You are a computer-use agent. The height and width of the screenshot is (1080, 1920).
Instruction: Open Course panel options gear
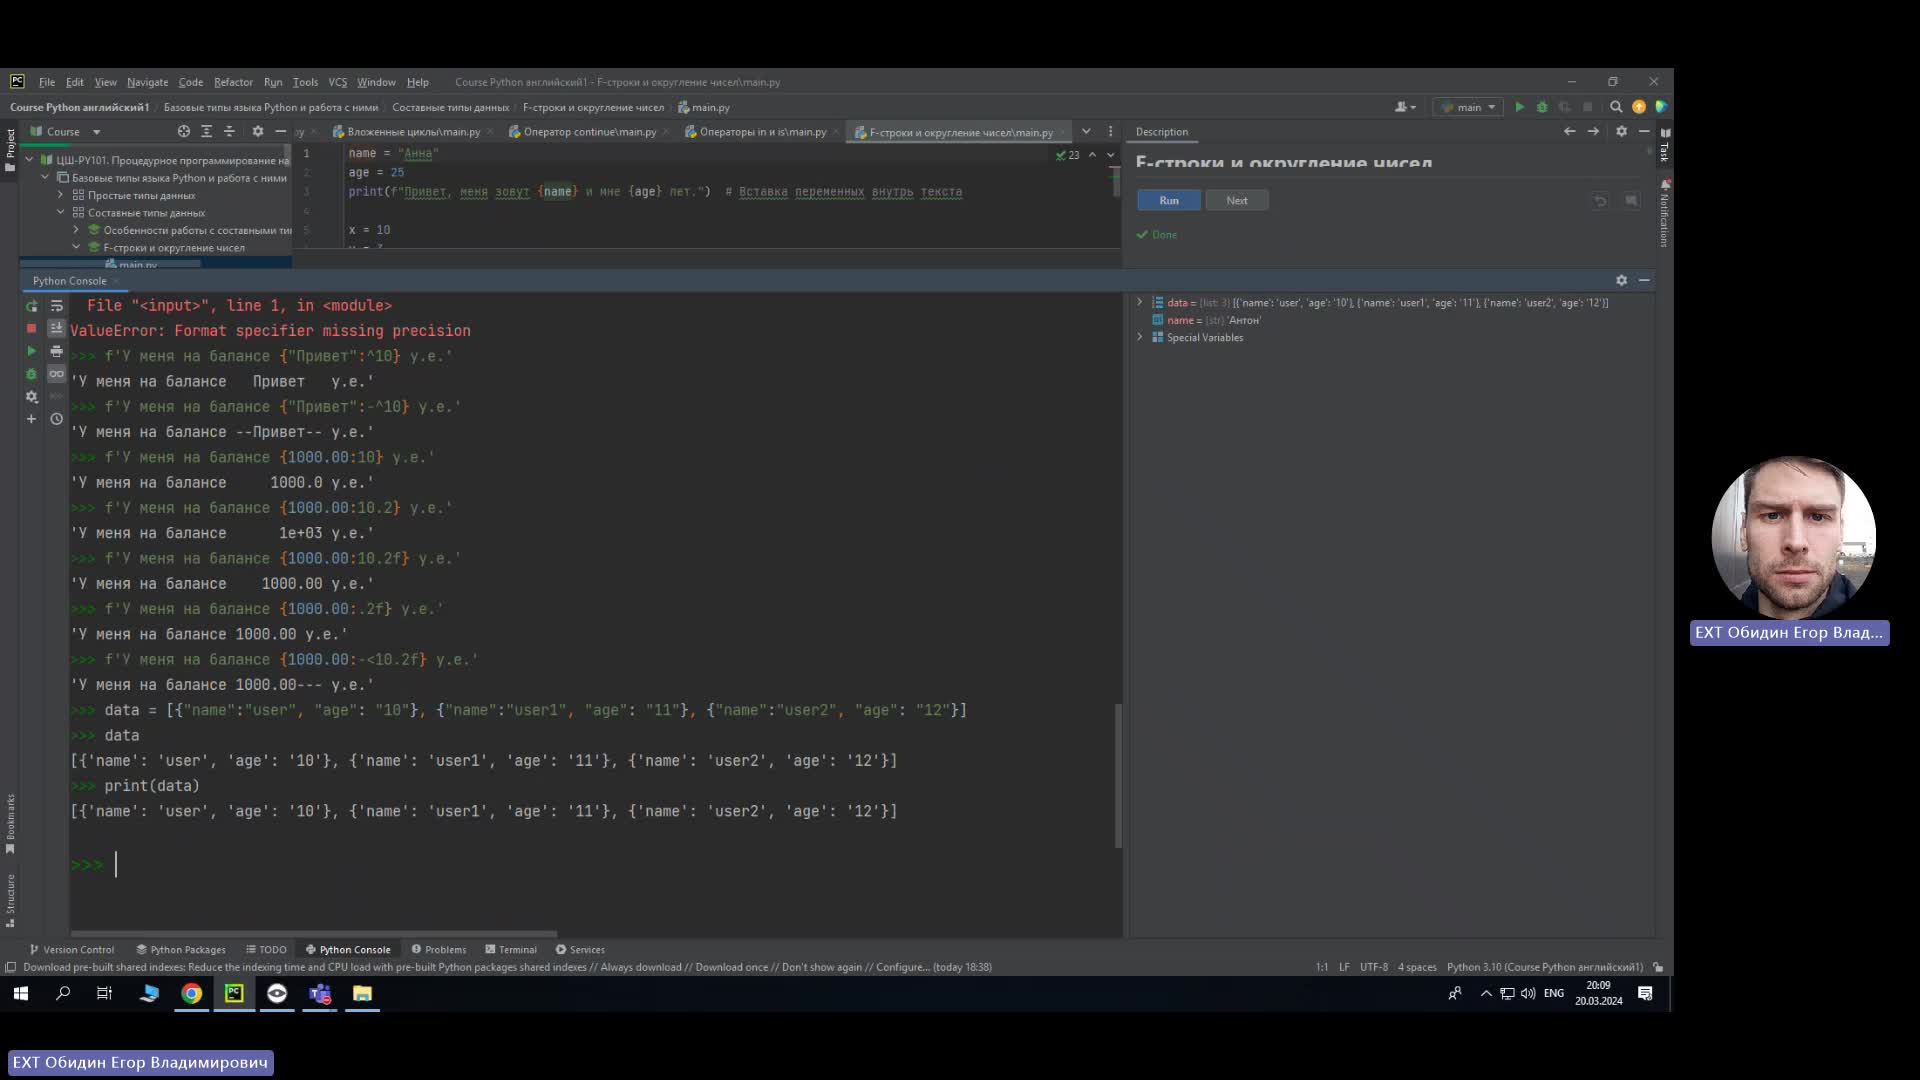(x=258, y=132)
